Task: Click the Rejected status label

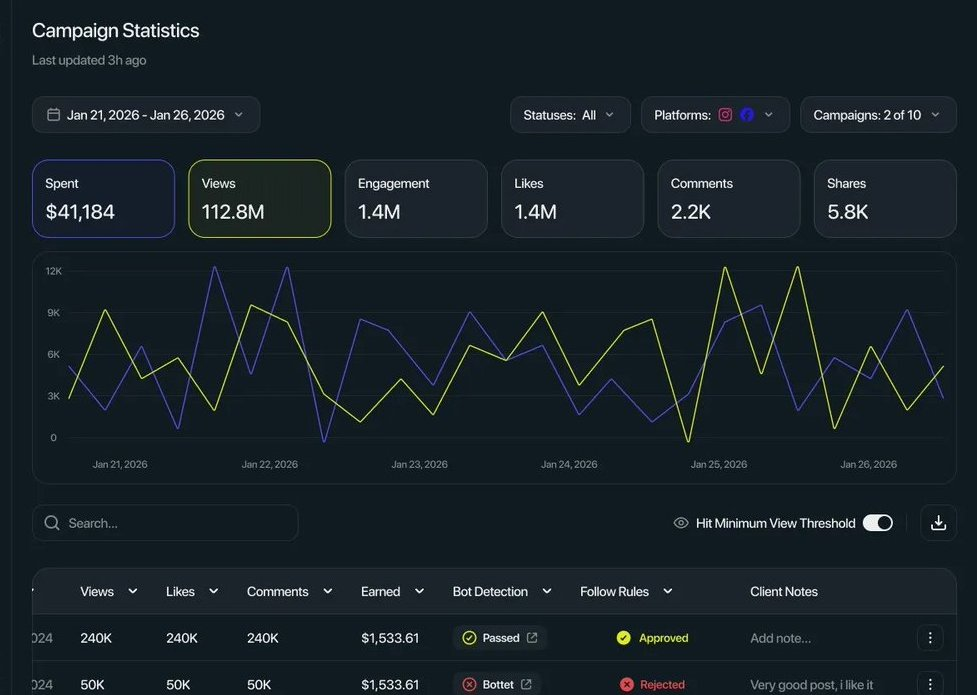Action: pyautogui.click(x=662, y=684)
